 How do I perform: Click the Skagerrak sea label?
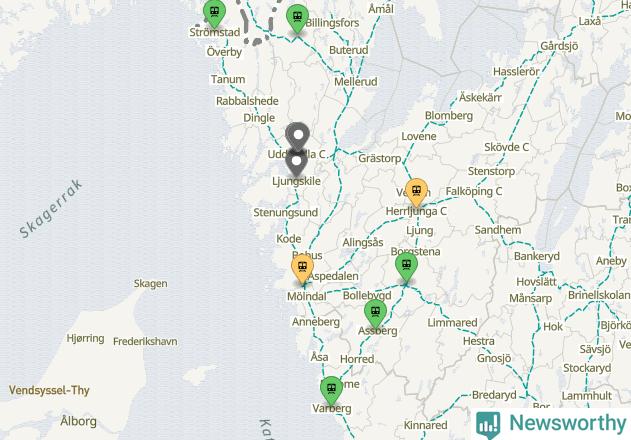tap(51, 209)
